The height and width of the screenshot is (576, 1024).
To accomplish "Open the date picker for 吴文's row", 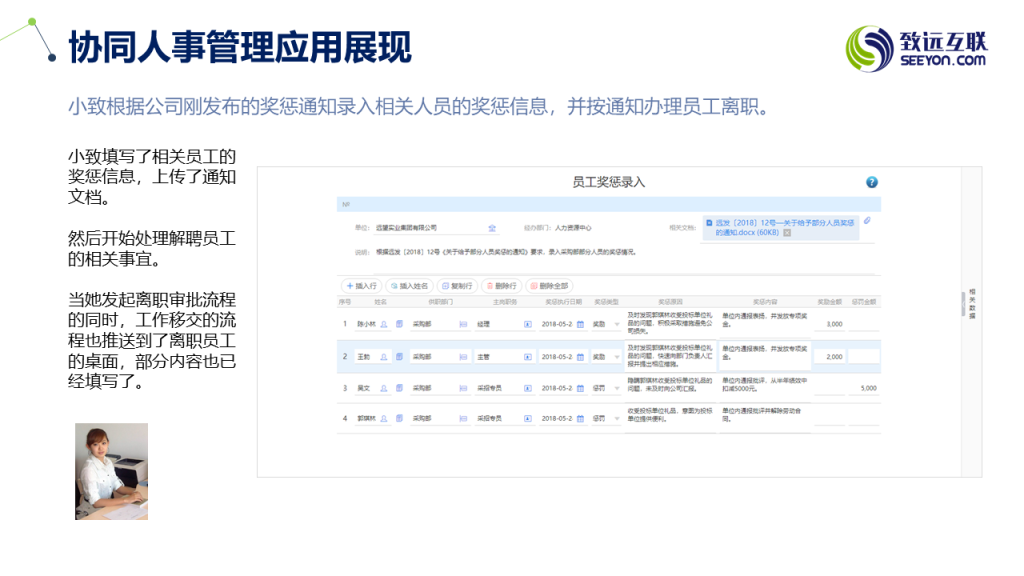I will pos(580,388).
